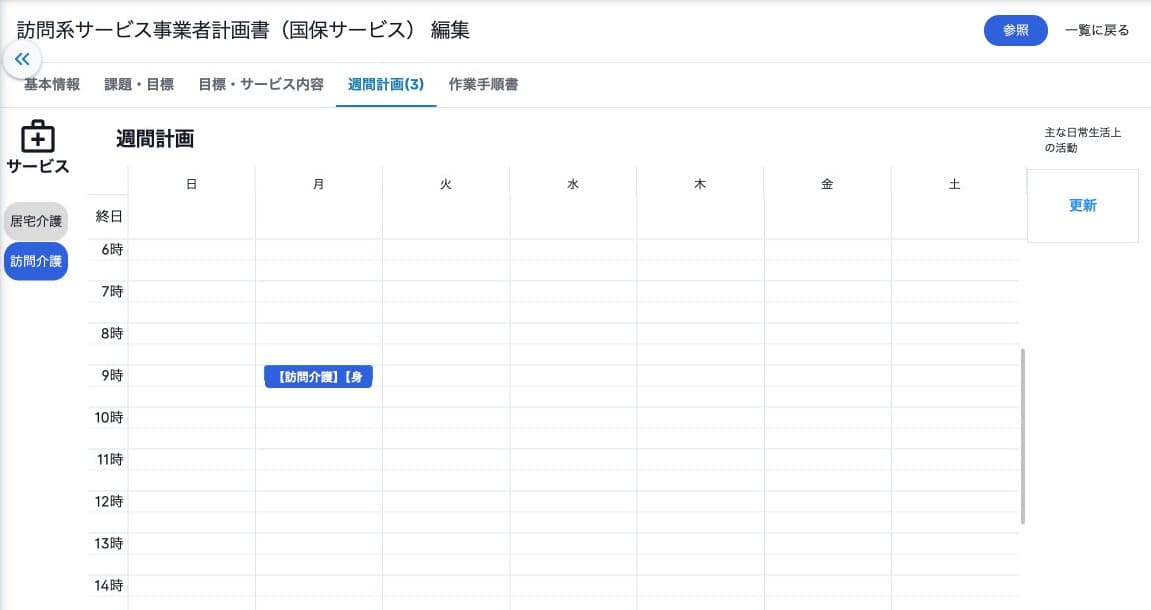
Task: Click the 月 column header
Action: click(x=319, y=184)
